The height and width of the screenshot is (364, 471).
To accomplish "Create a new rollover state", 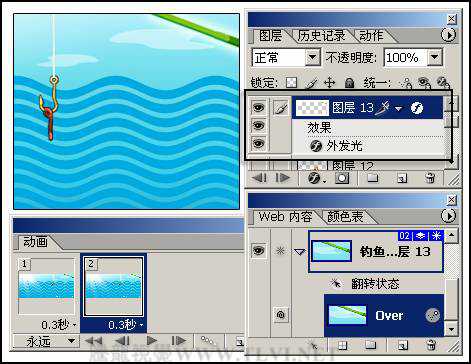I will click(x=402, y=346).
